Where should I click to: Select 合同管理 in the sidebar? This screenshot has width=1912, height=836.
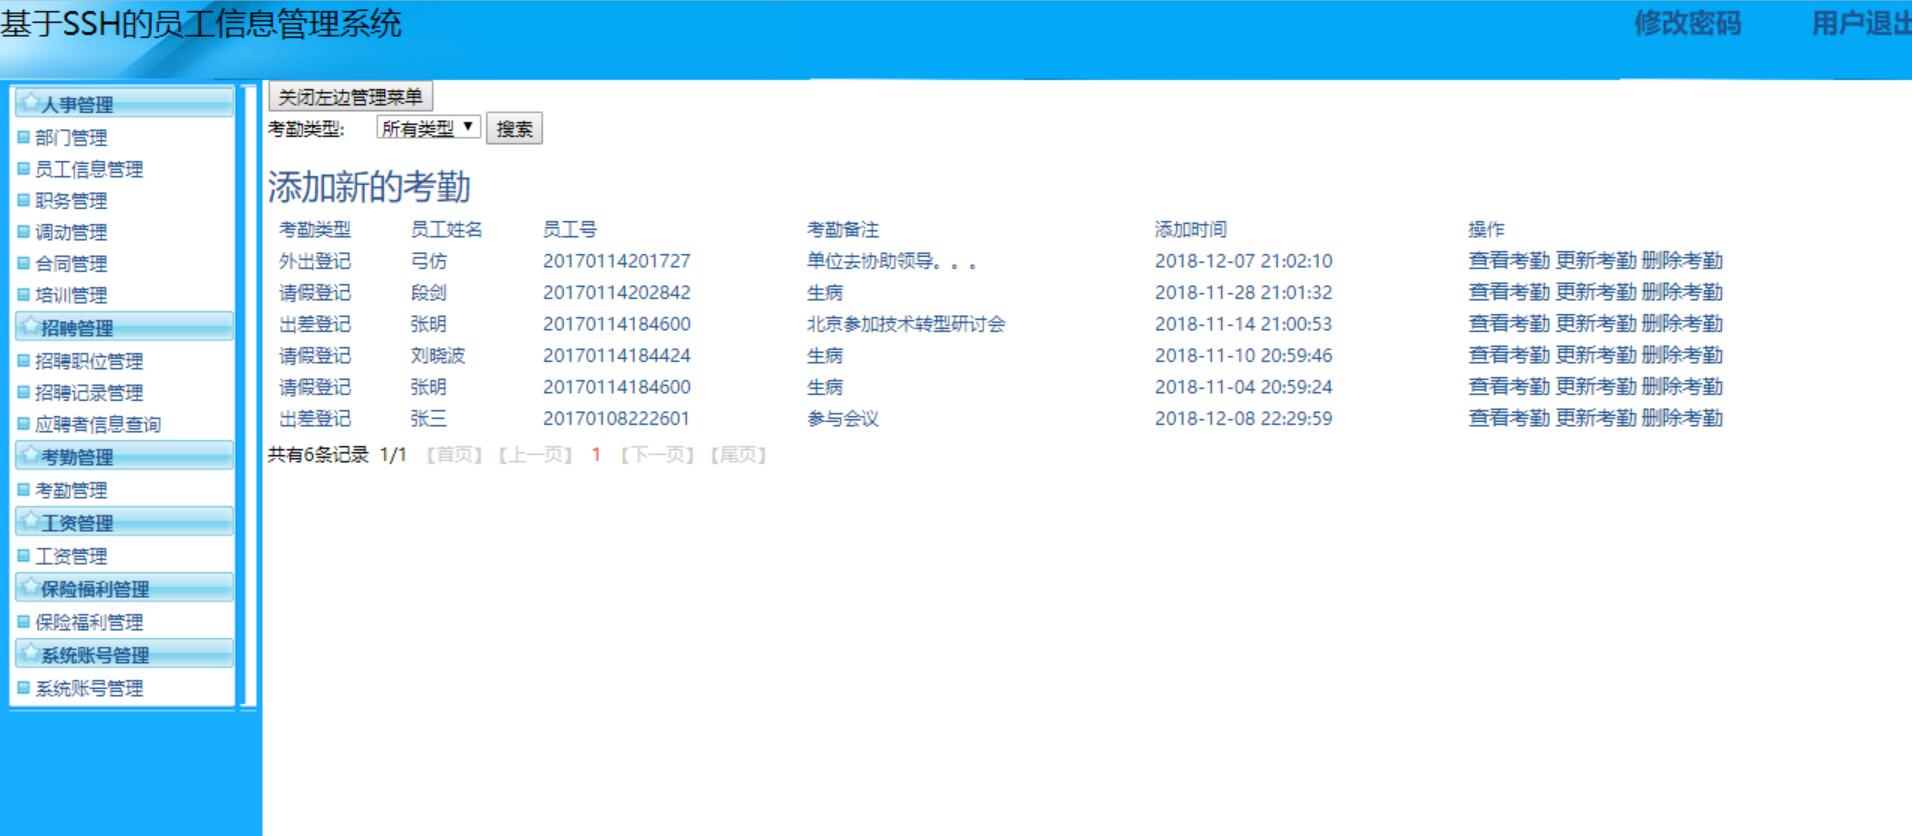[71, 264]
